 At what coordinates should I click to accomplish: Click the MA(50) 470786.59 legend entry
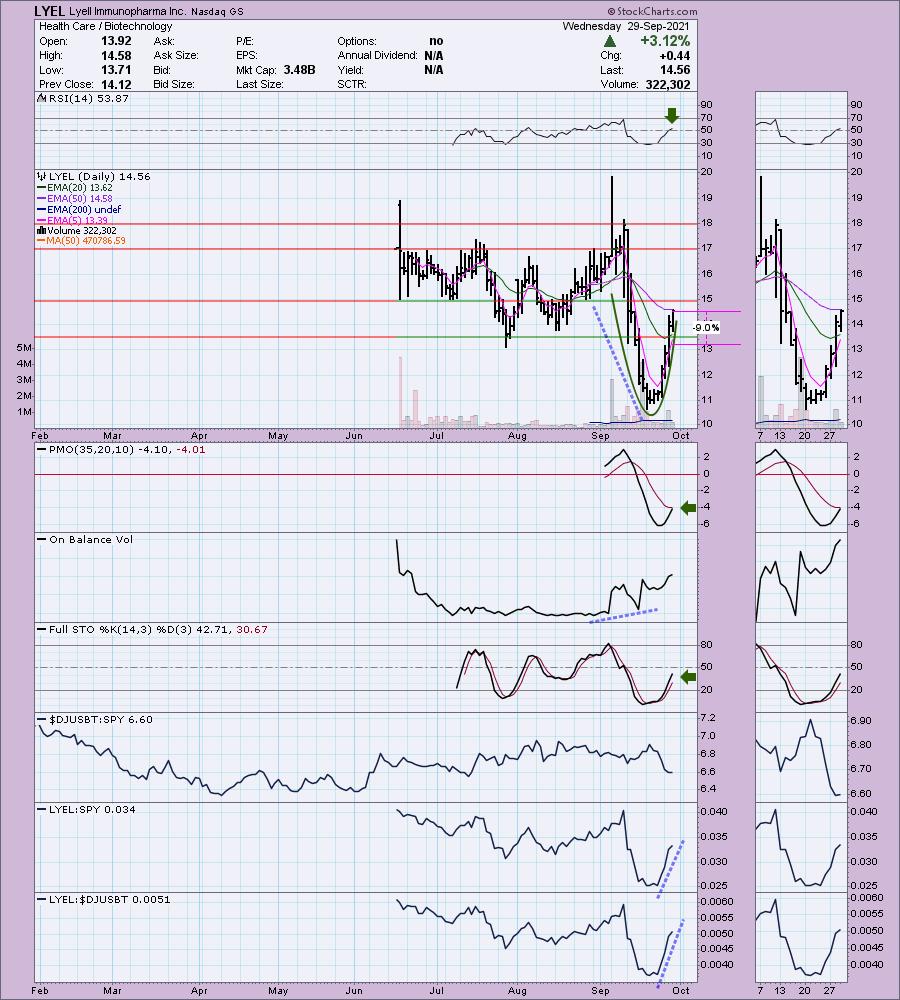[86, 240]
